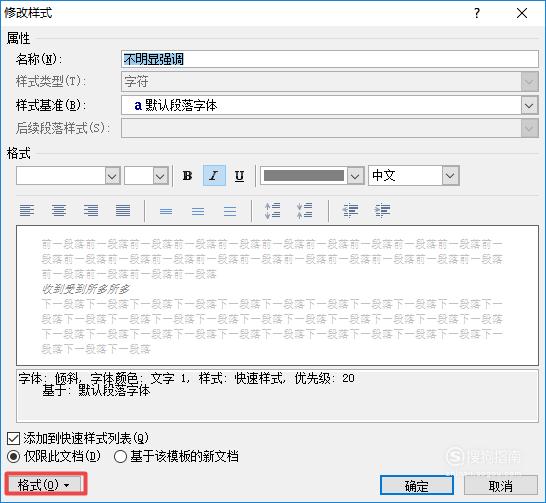Click the 取消 button
The height and width of the screenshot is (503, 546).
click(501, 485)
